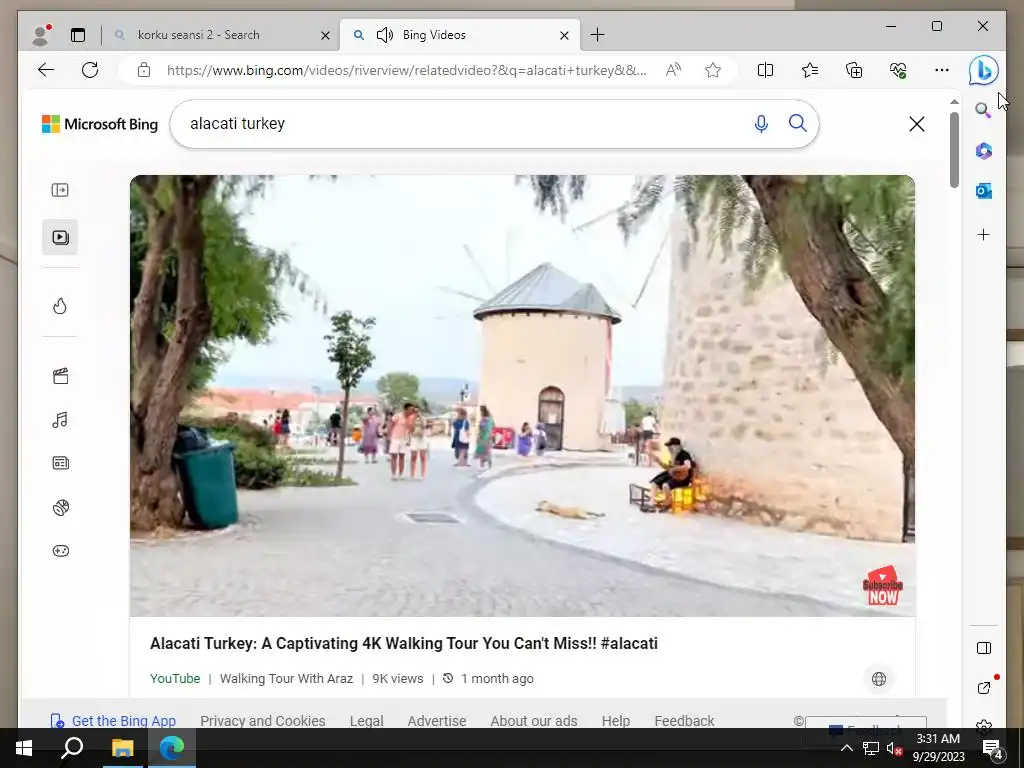The height and width of the screenshot is (768, 1024).
Task: Refresh the current page
Action: pyautogui.click(x=90, y=70)
